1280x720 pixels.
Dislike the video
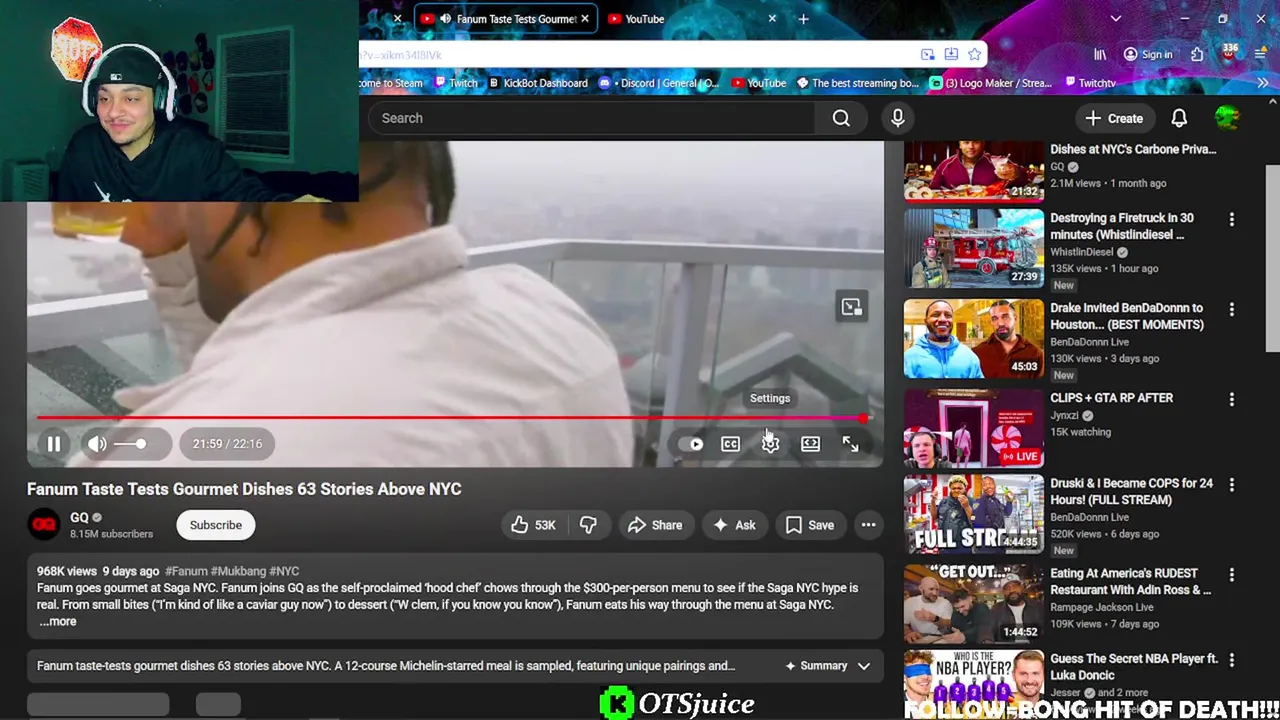(588, 525)
